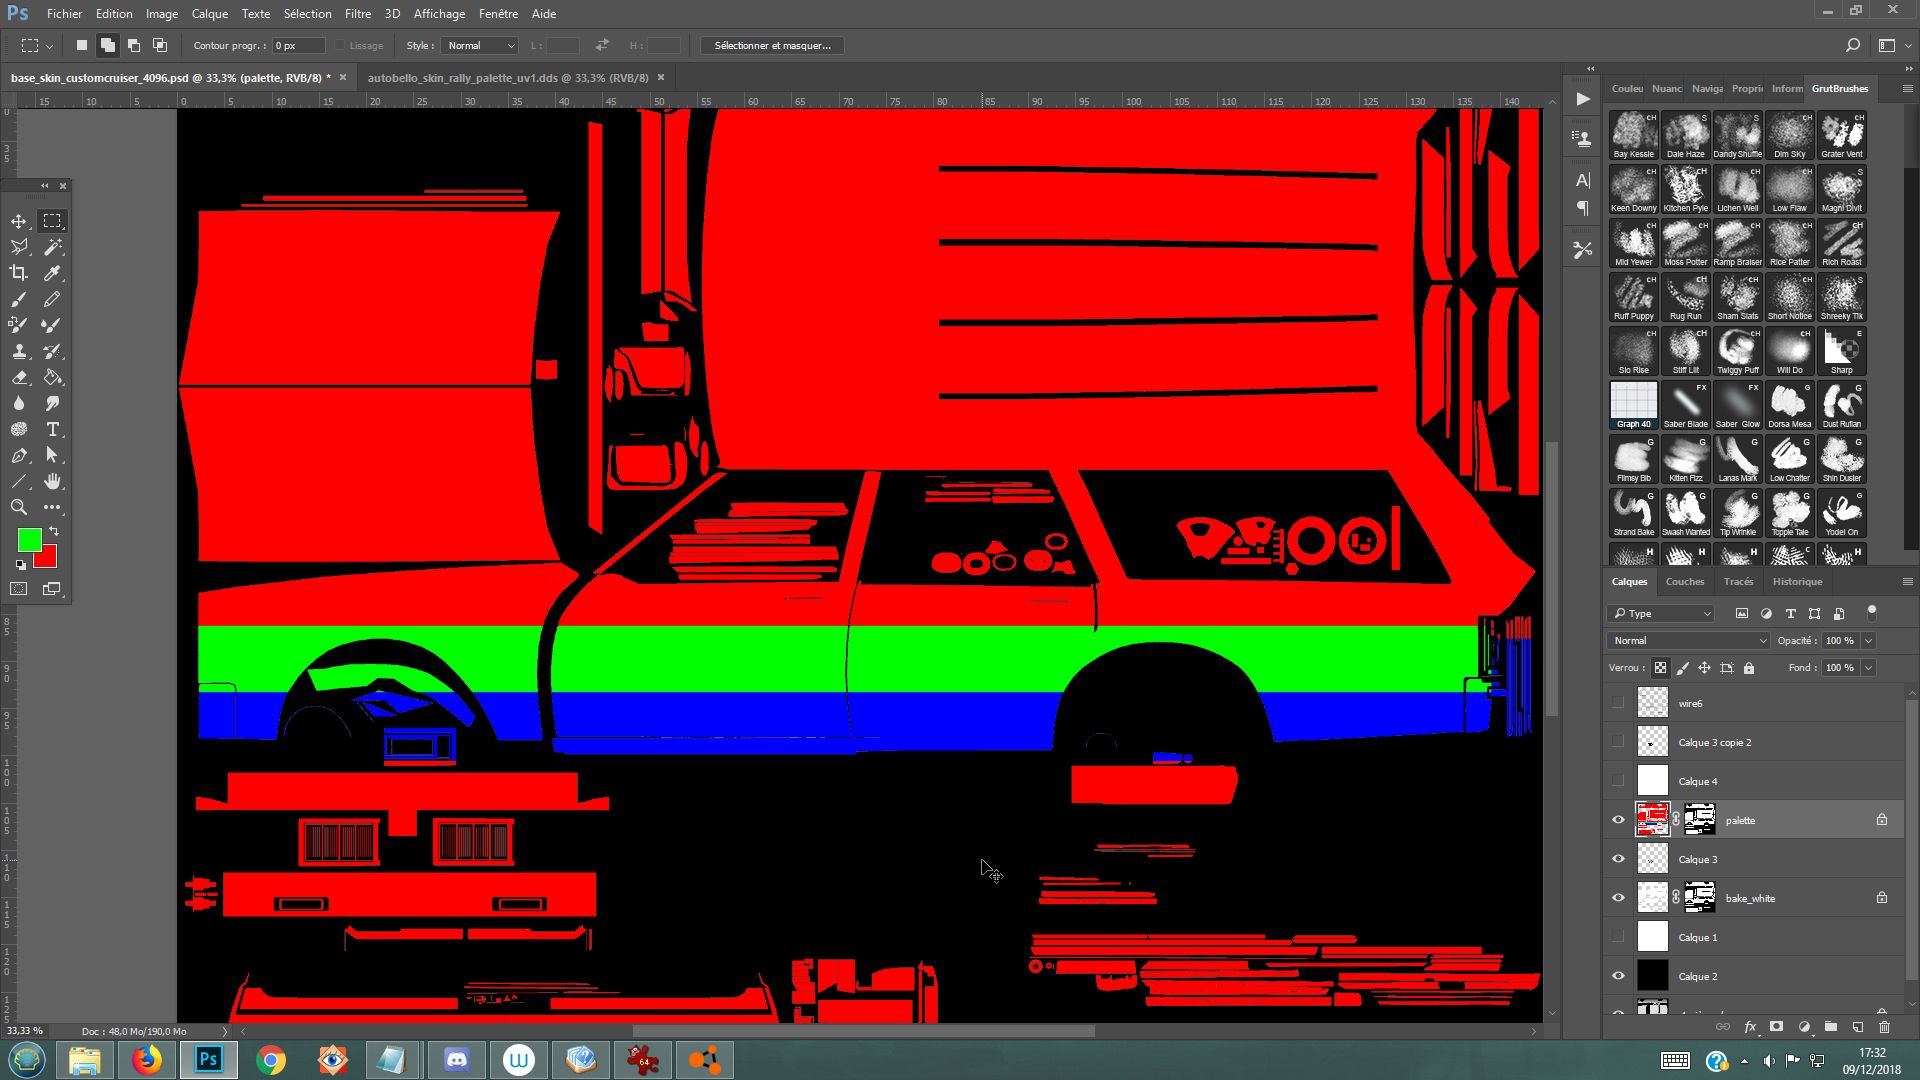Select the Move tool
Image resolution: width=1920 pixels, height=1080 pixels.
(x=19, y=221)
